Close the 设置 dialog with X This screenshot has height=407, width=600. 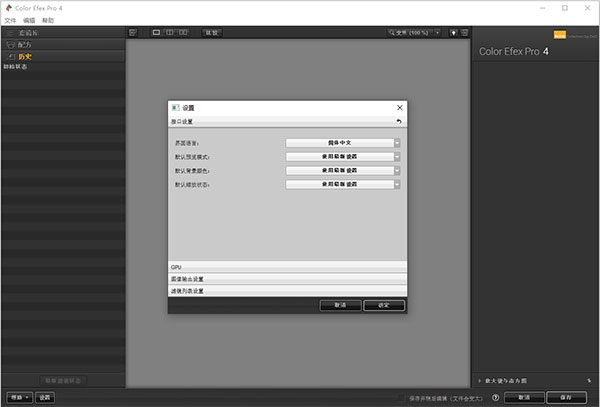coord(399,108)
